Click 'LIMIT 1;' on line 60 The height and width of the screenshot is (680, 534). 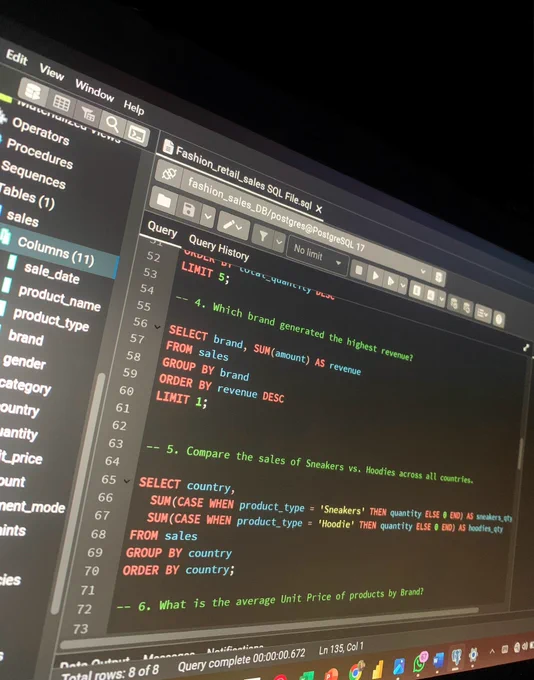click(x=181, y=399)
